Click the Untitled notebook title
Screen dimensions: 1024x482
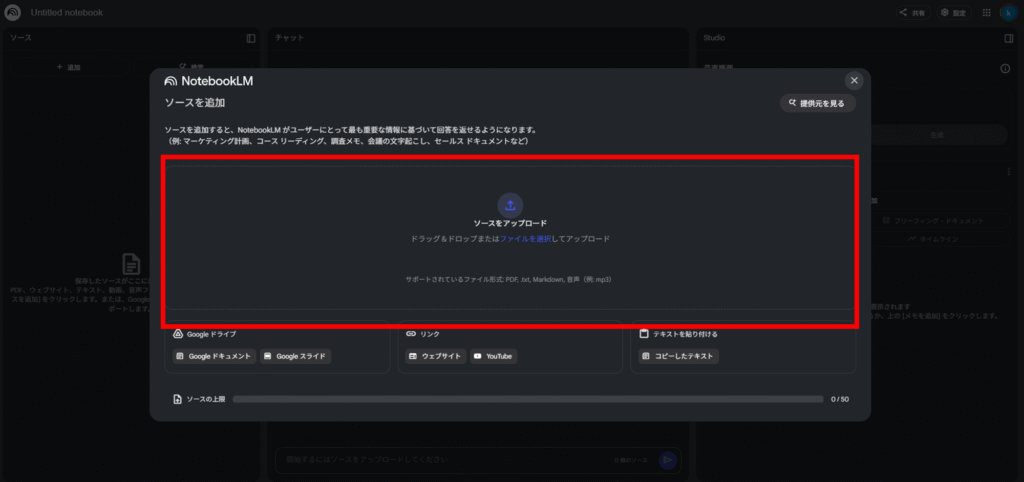click(x=67, y=12)
